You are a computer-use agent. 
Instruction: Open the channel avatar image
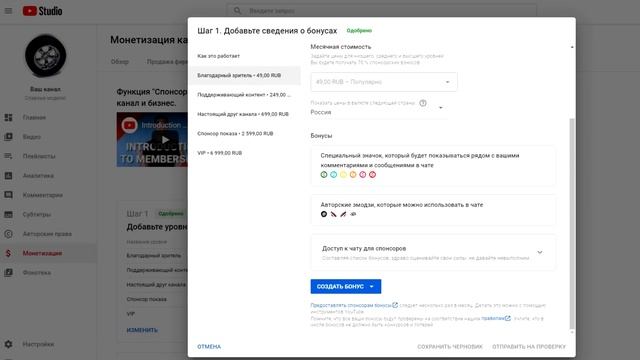45,56
